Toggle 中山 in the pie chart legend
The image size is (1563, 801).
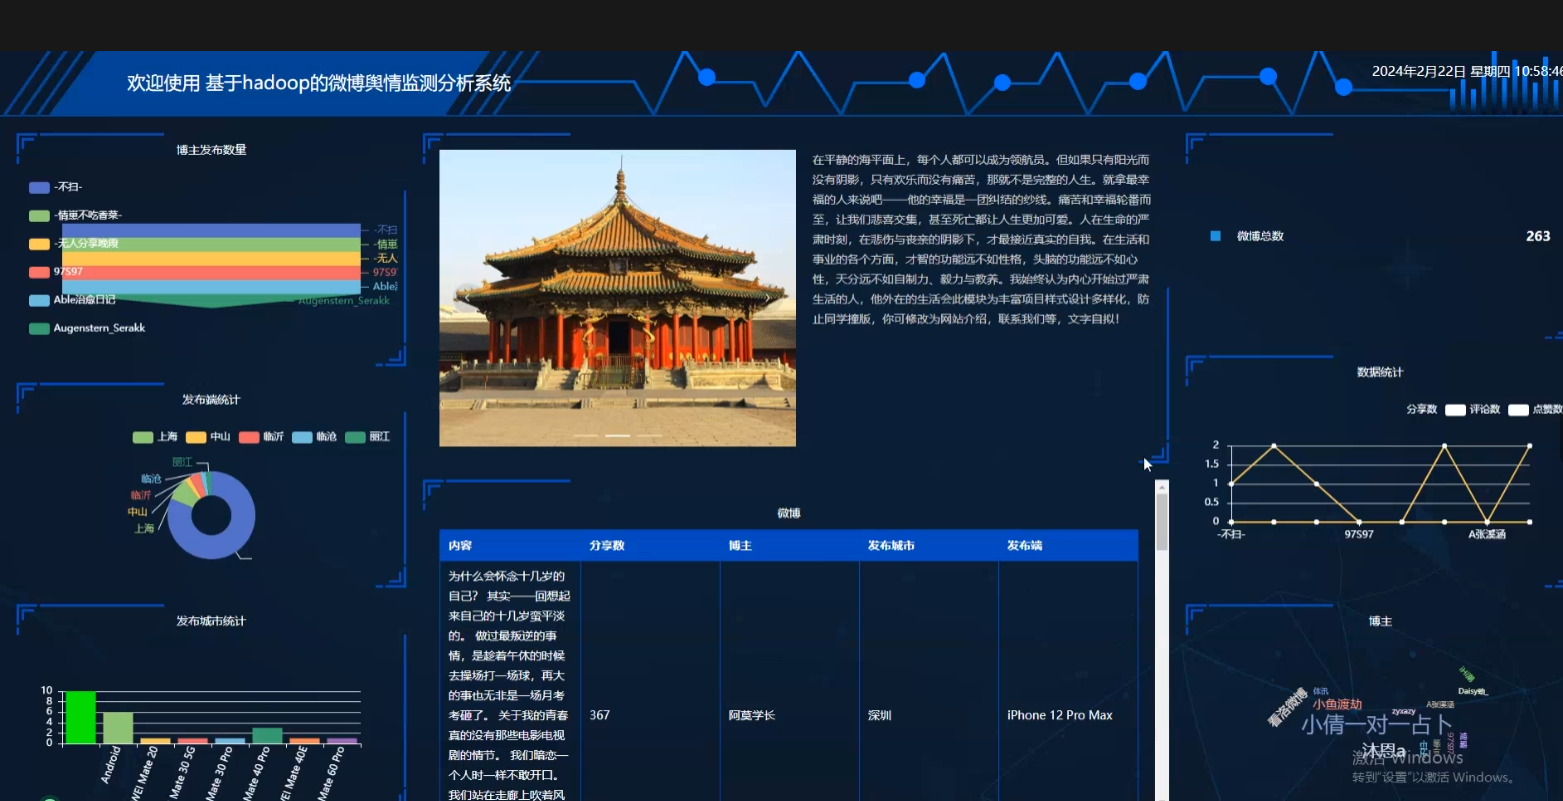coord(208,437)
